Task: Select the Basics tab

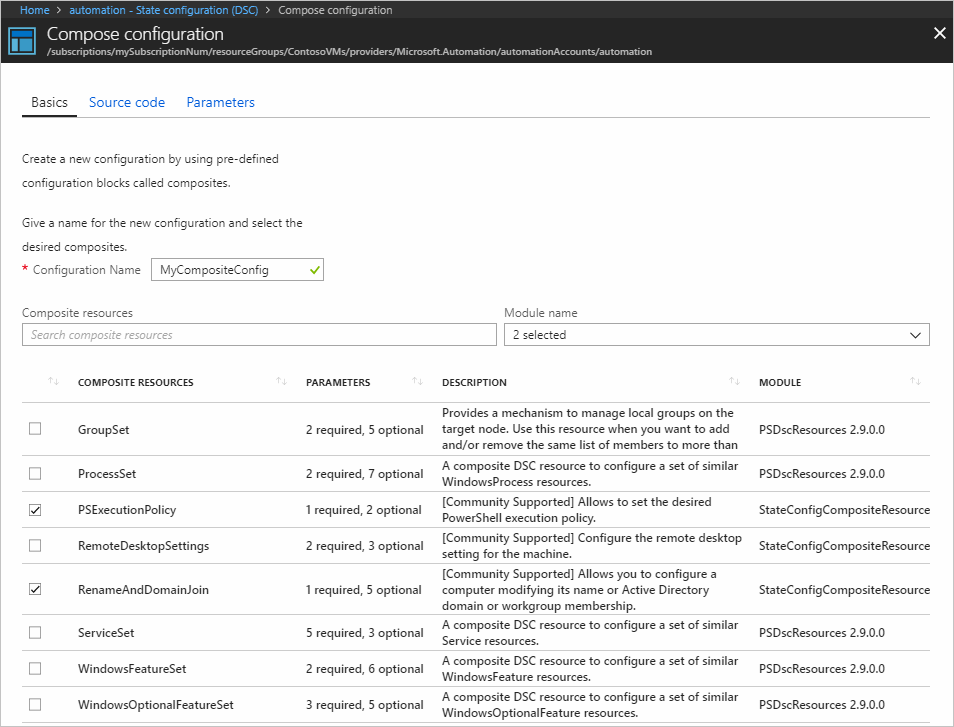Action: (49, 103)
